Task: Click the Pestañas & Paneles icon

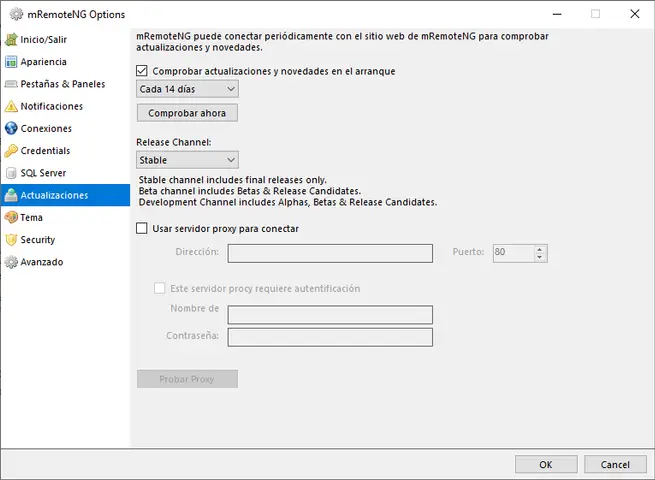Action: tap(11, 84)
